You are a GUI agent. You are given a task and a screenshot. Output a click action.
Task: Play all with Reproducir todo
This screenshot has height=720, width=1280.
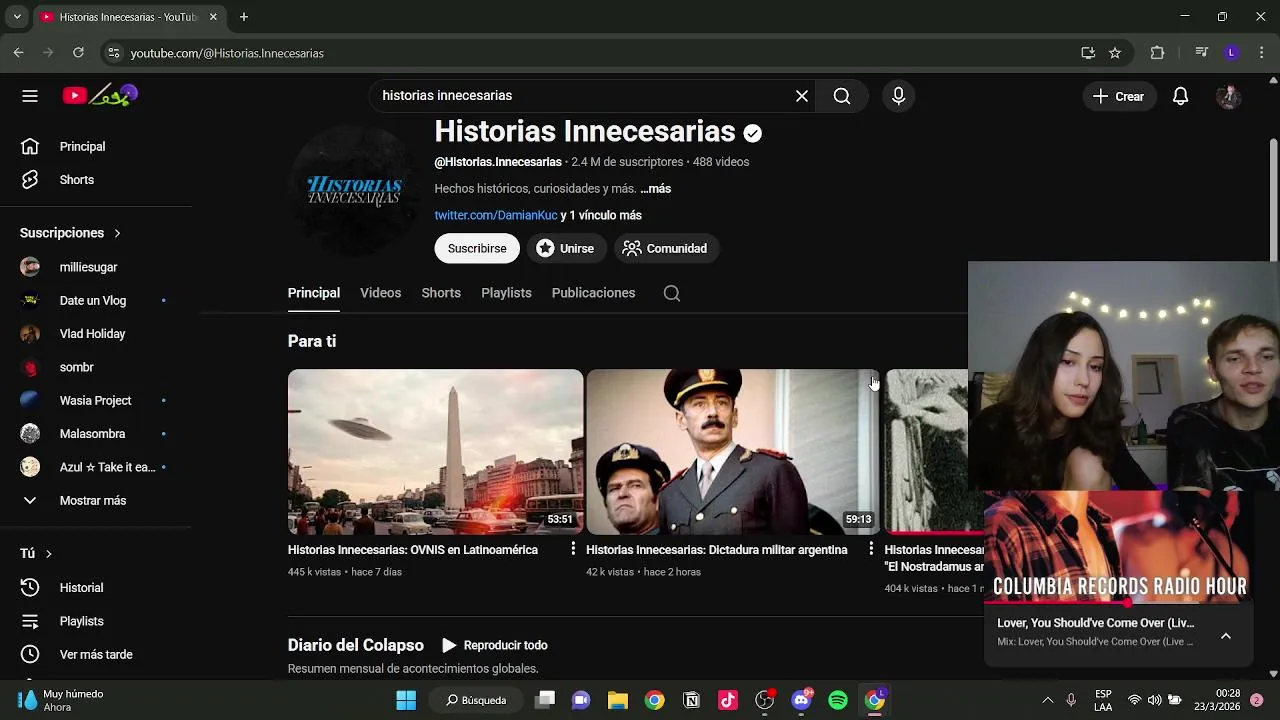point(494,645)
